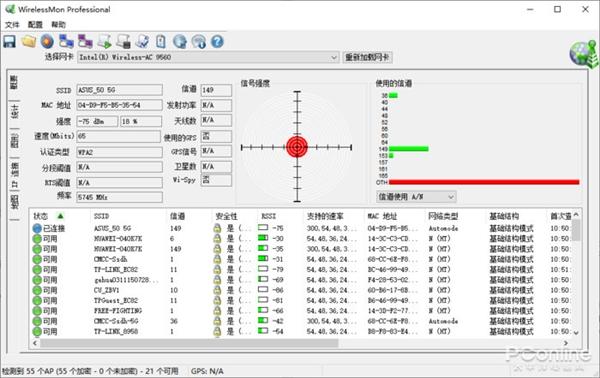Open the 配置 menu

35,25
